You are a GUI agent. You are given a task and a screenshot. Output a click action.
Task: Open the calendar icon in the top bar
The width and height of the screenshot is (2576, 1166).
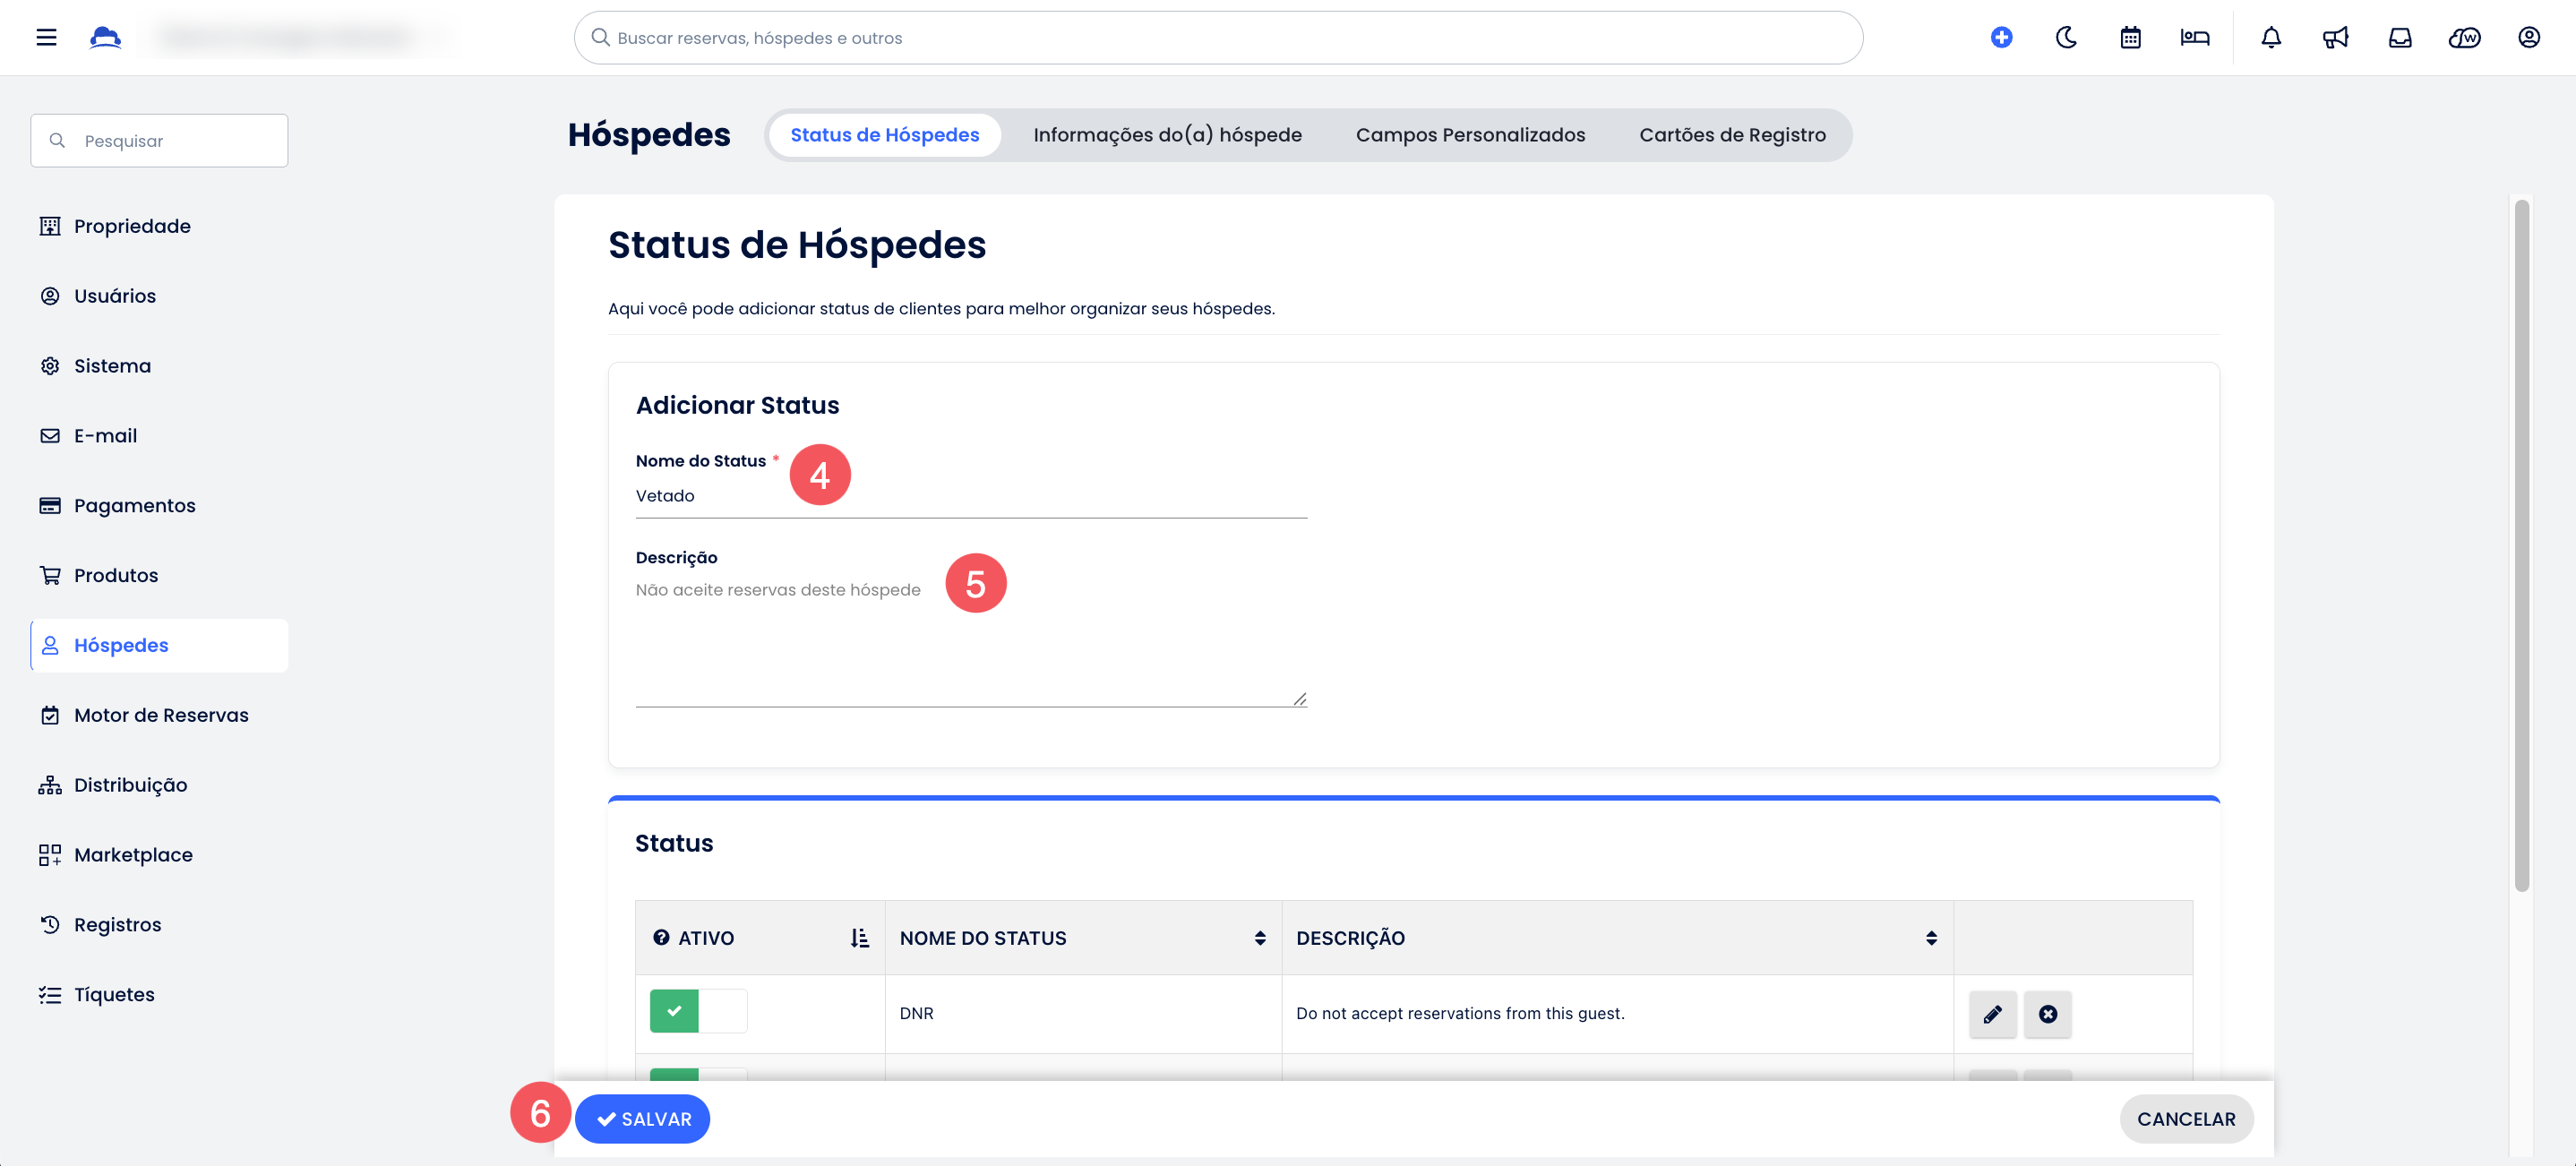2130,38
